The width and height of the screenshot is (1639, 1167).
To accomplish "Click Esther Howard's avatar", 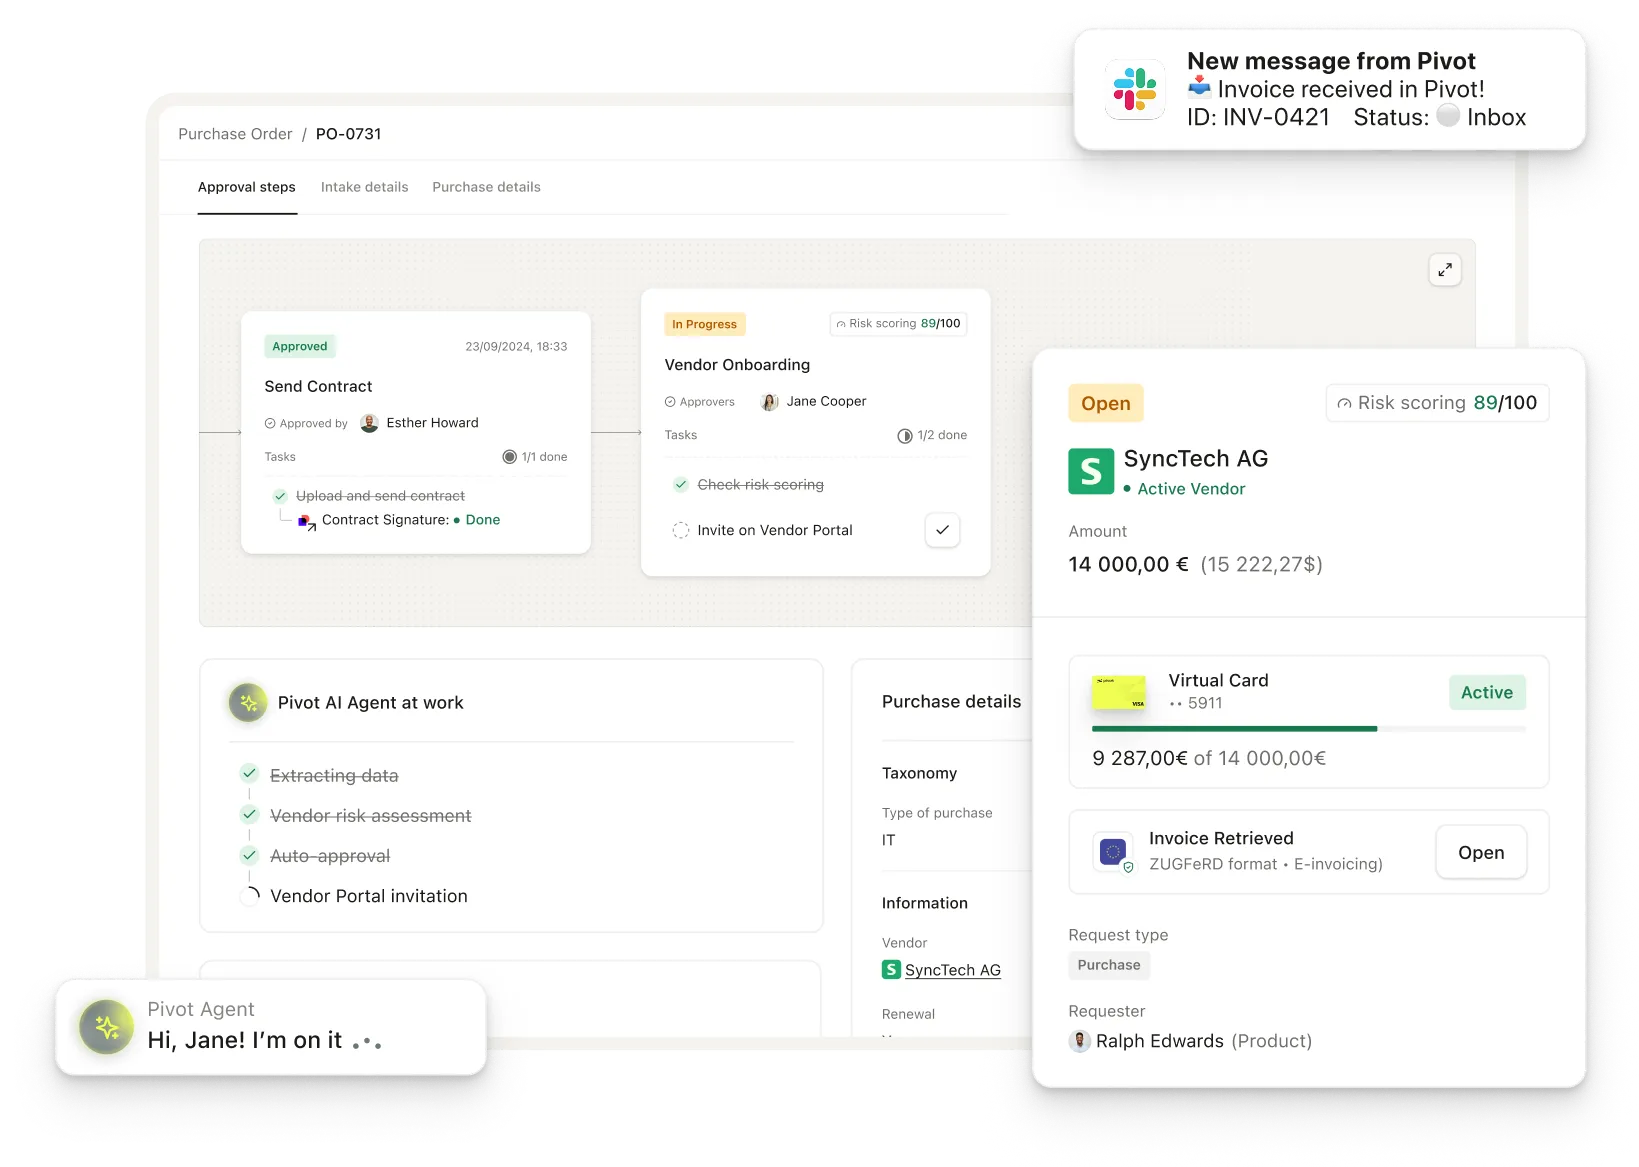I will 369,423.
